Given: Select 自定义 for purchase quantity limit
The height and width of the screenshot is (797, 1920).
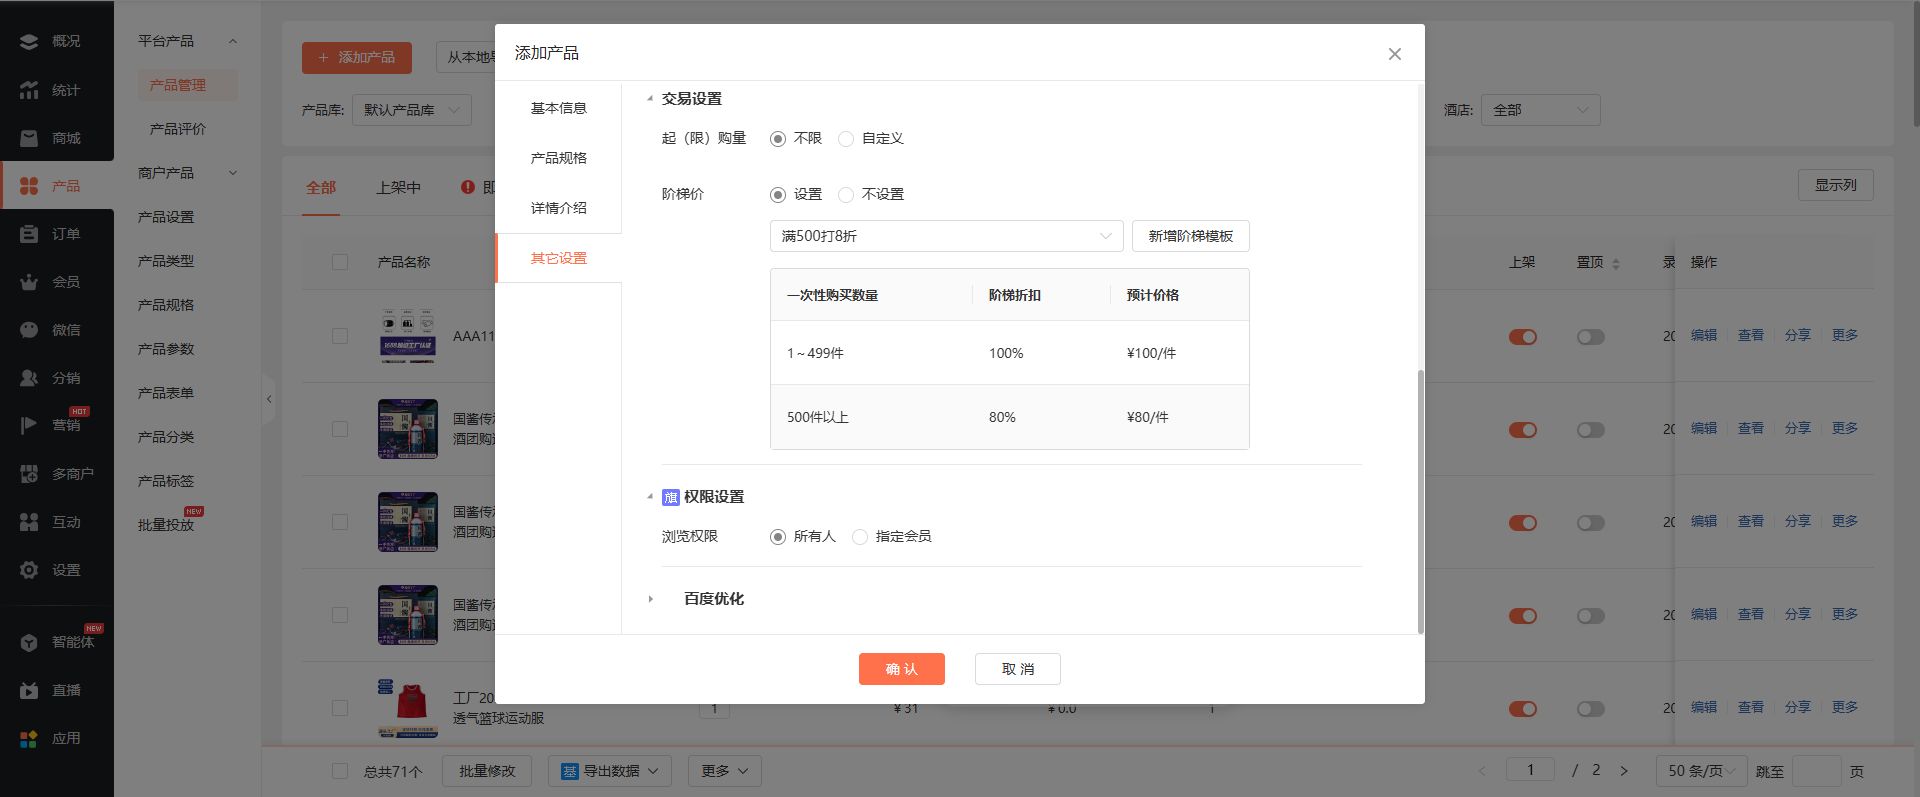Looking at the screenshot, I should click(x=846, y=139).
